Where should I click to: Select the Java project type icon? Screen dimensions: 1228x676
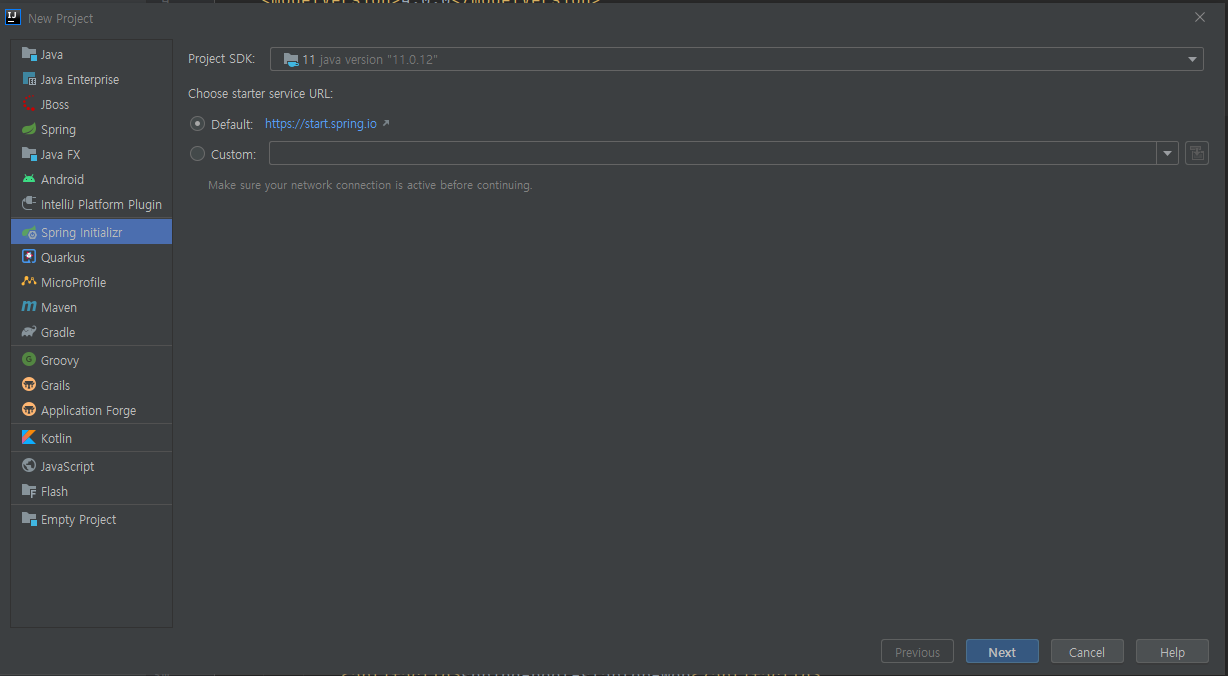pyautogui.click(x=29, y=54)
